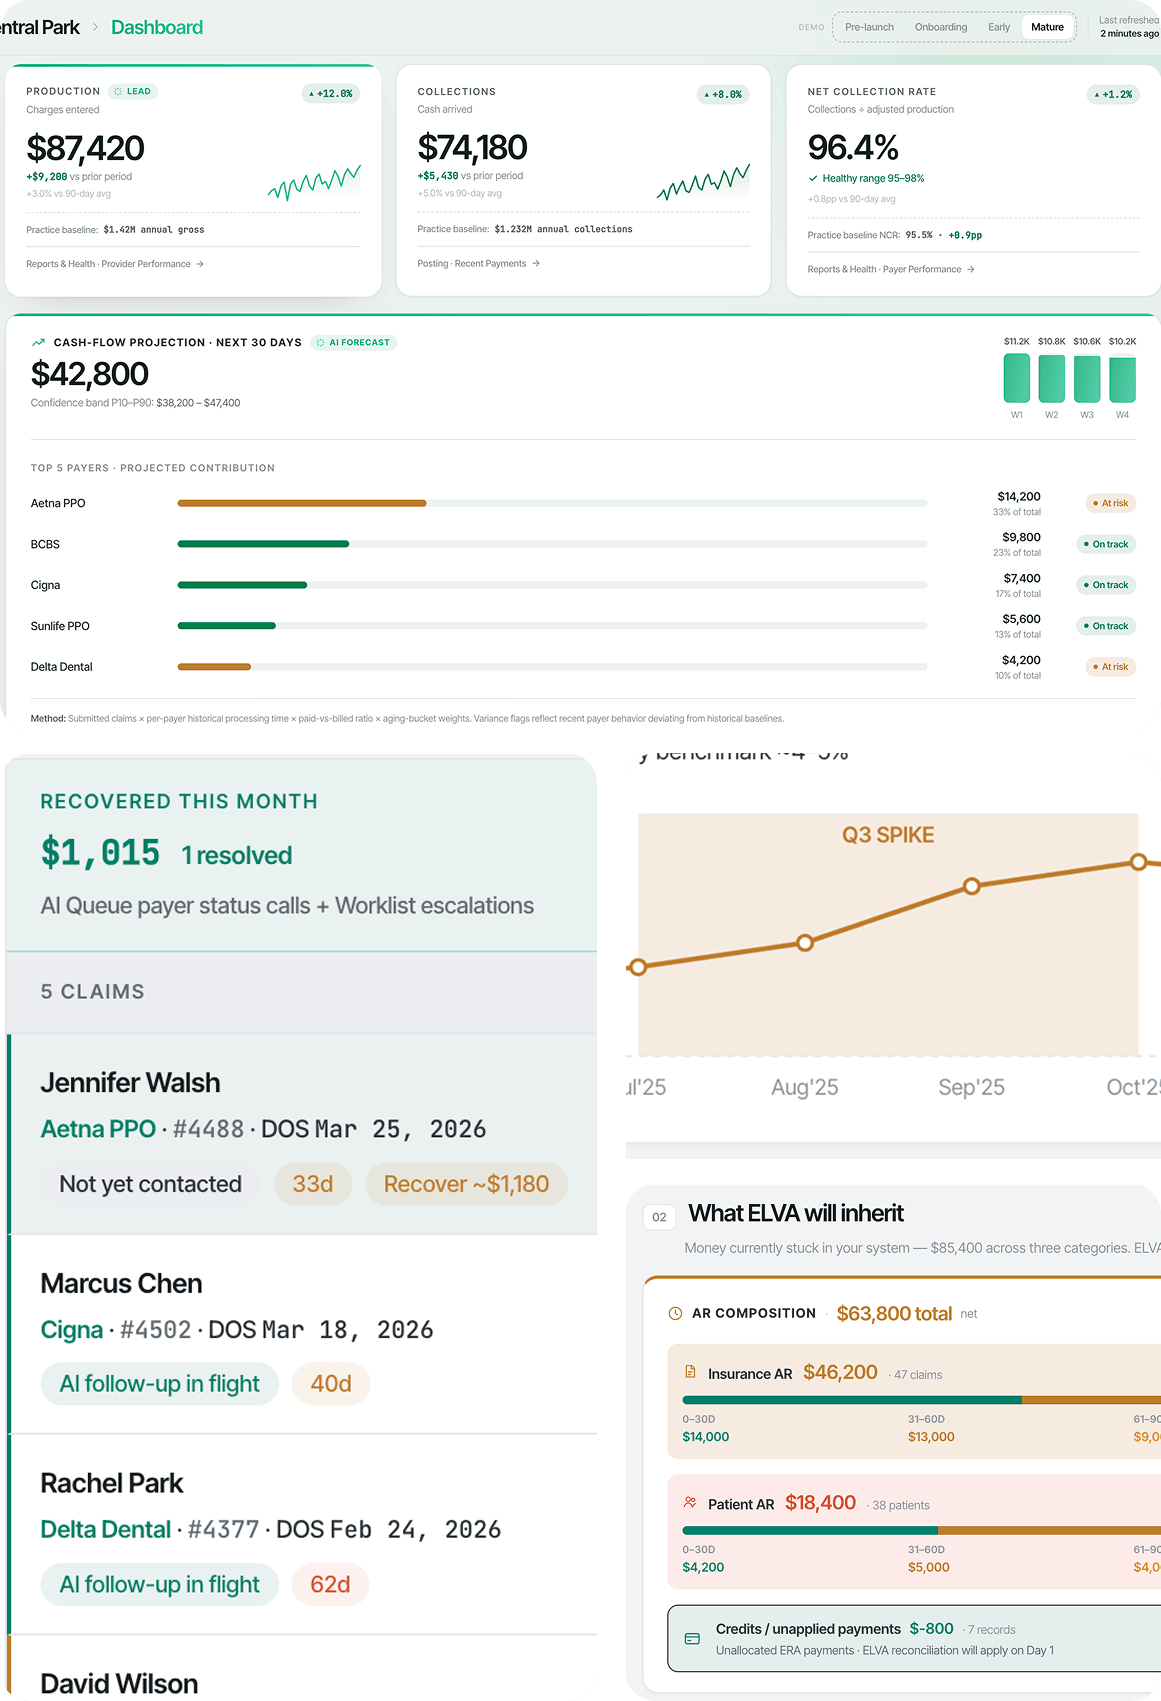This screenshot has height=1701, width=1161.
Task: Click the $14,200 Aetna PPO amount
Action: (x=1019, y=496)
